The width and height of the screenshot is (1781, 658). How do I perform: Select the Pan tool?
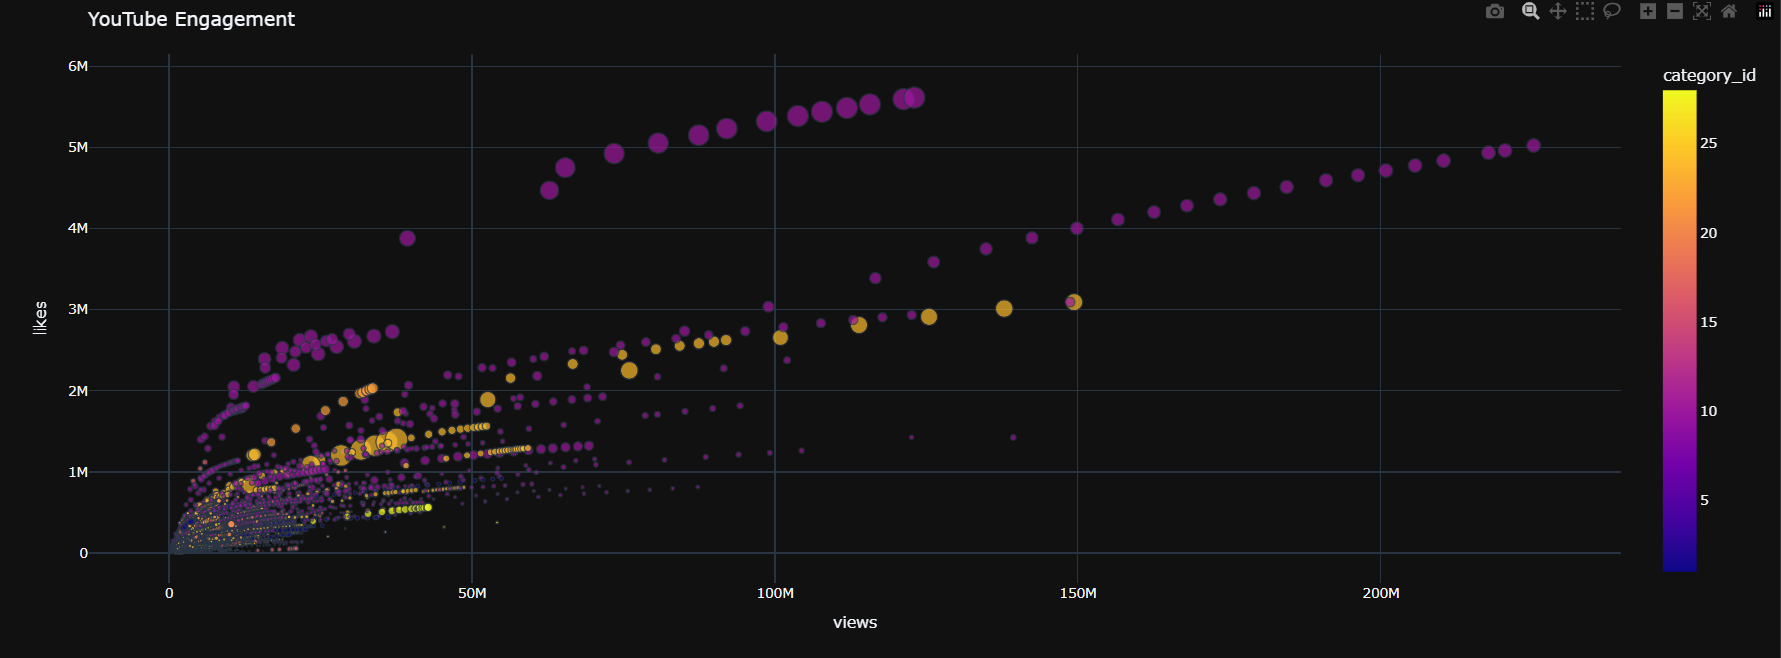1558,11
